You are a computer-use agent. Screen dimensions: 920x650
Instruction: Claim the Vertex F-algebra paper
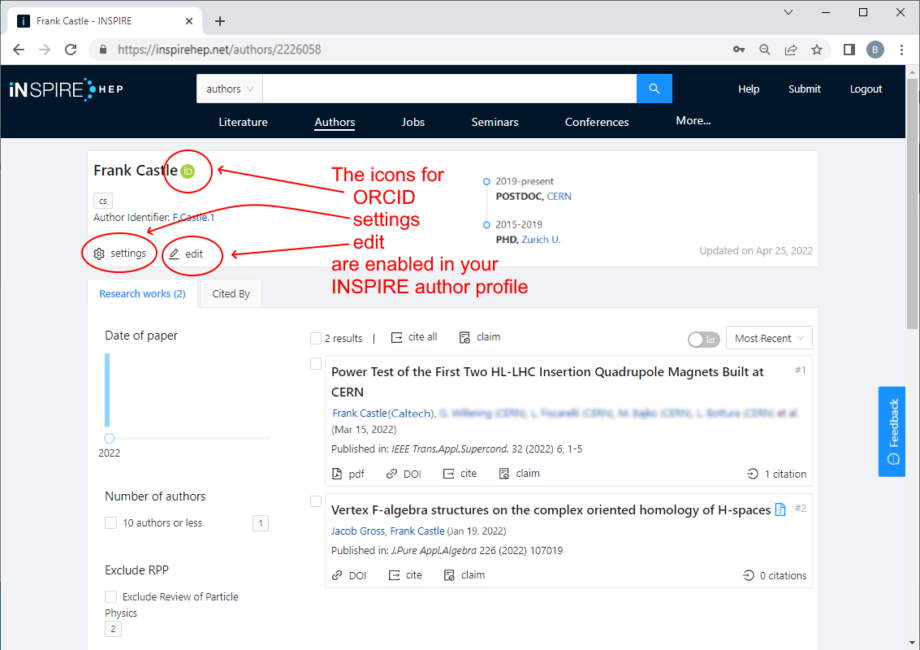464,575
